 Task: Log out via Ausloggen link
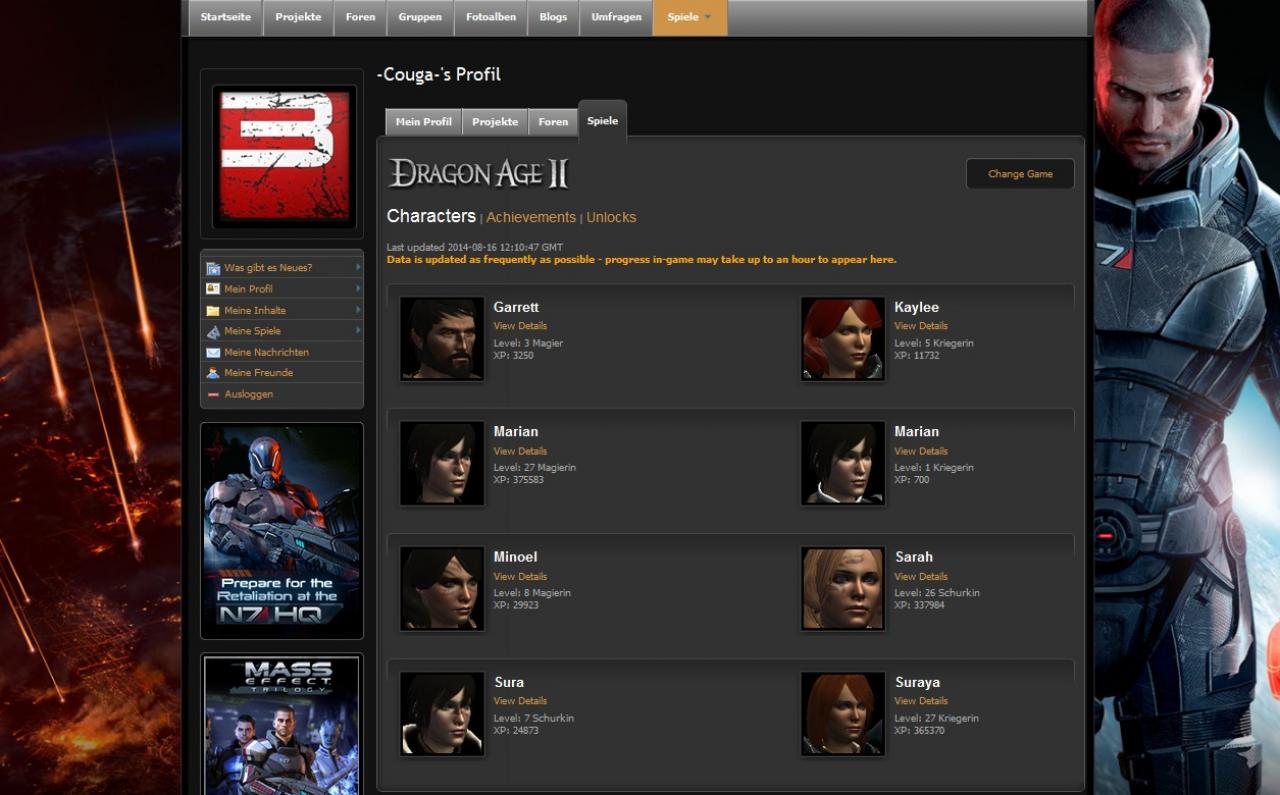[248, 394]
